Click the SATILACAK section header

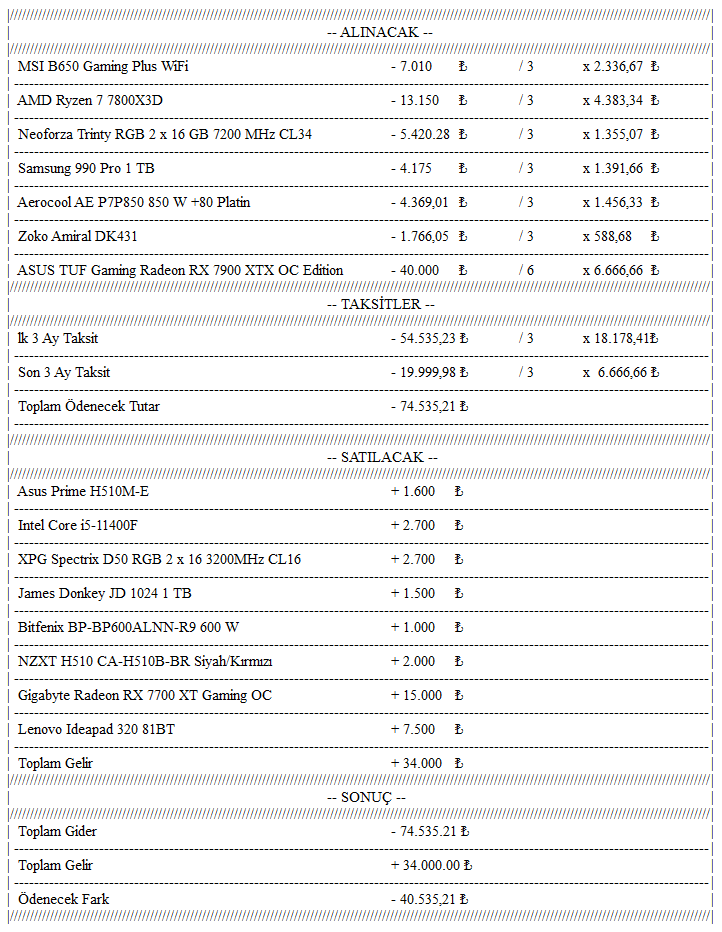tap(382, 458)
